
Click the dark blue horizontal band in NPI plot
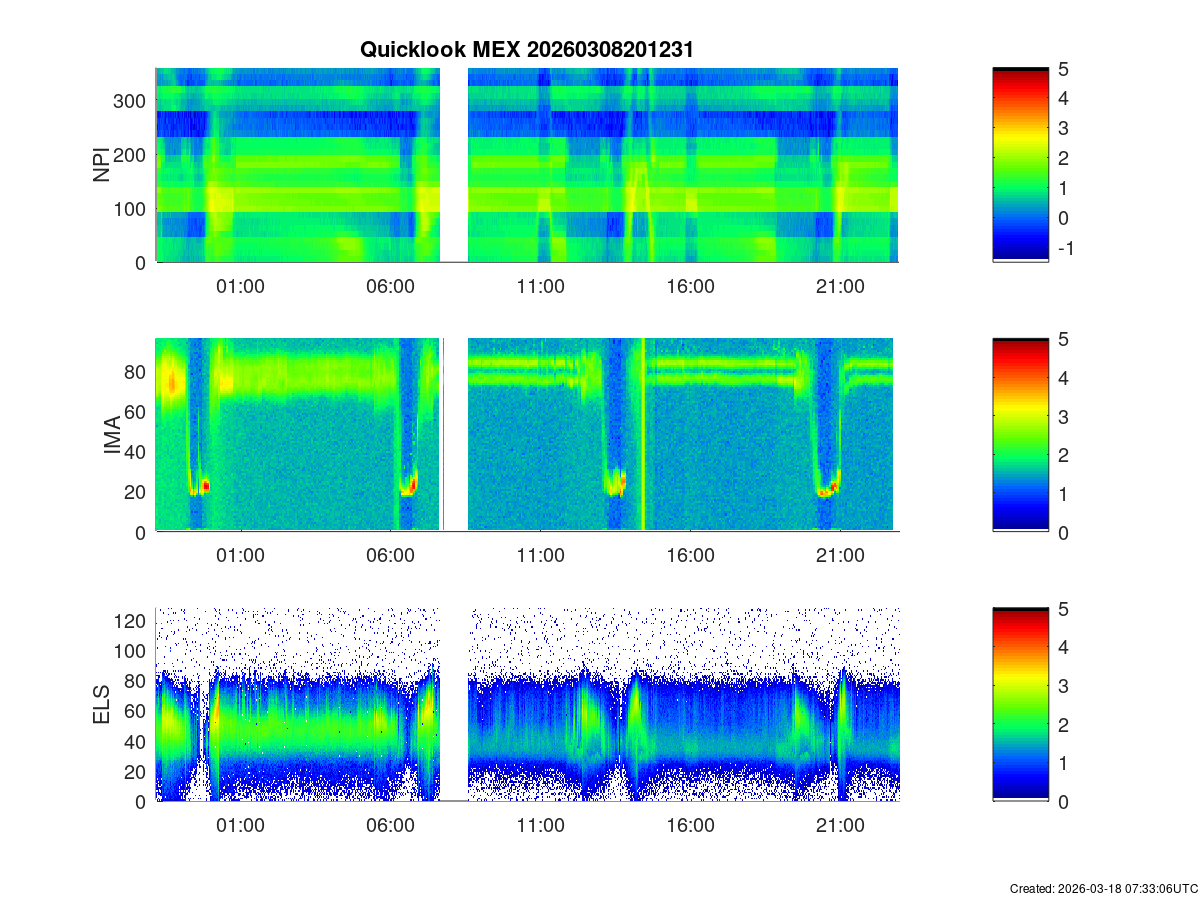tap(300, 123)
